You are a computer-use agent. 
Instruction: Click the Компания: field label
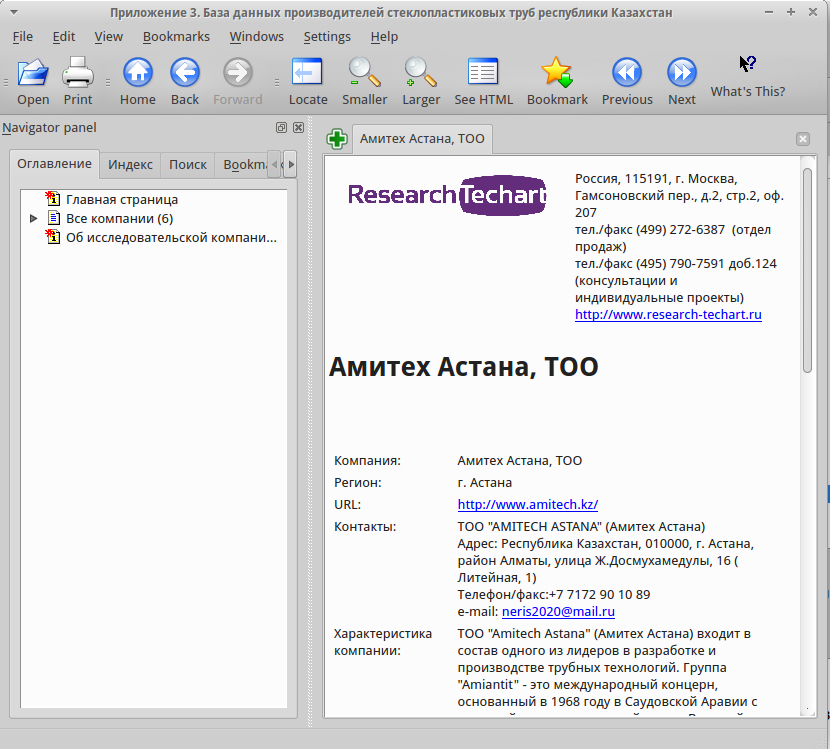point(367,461)
